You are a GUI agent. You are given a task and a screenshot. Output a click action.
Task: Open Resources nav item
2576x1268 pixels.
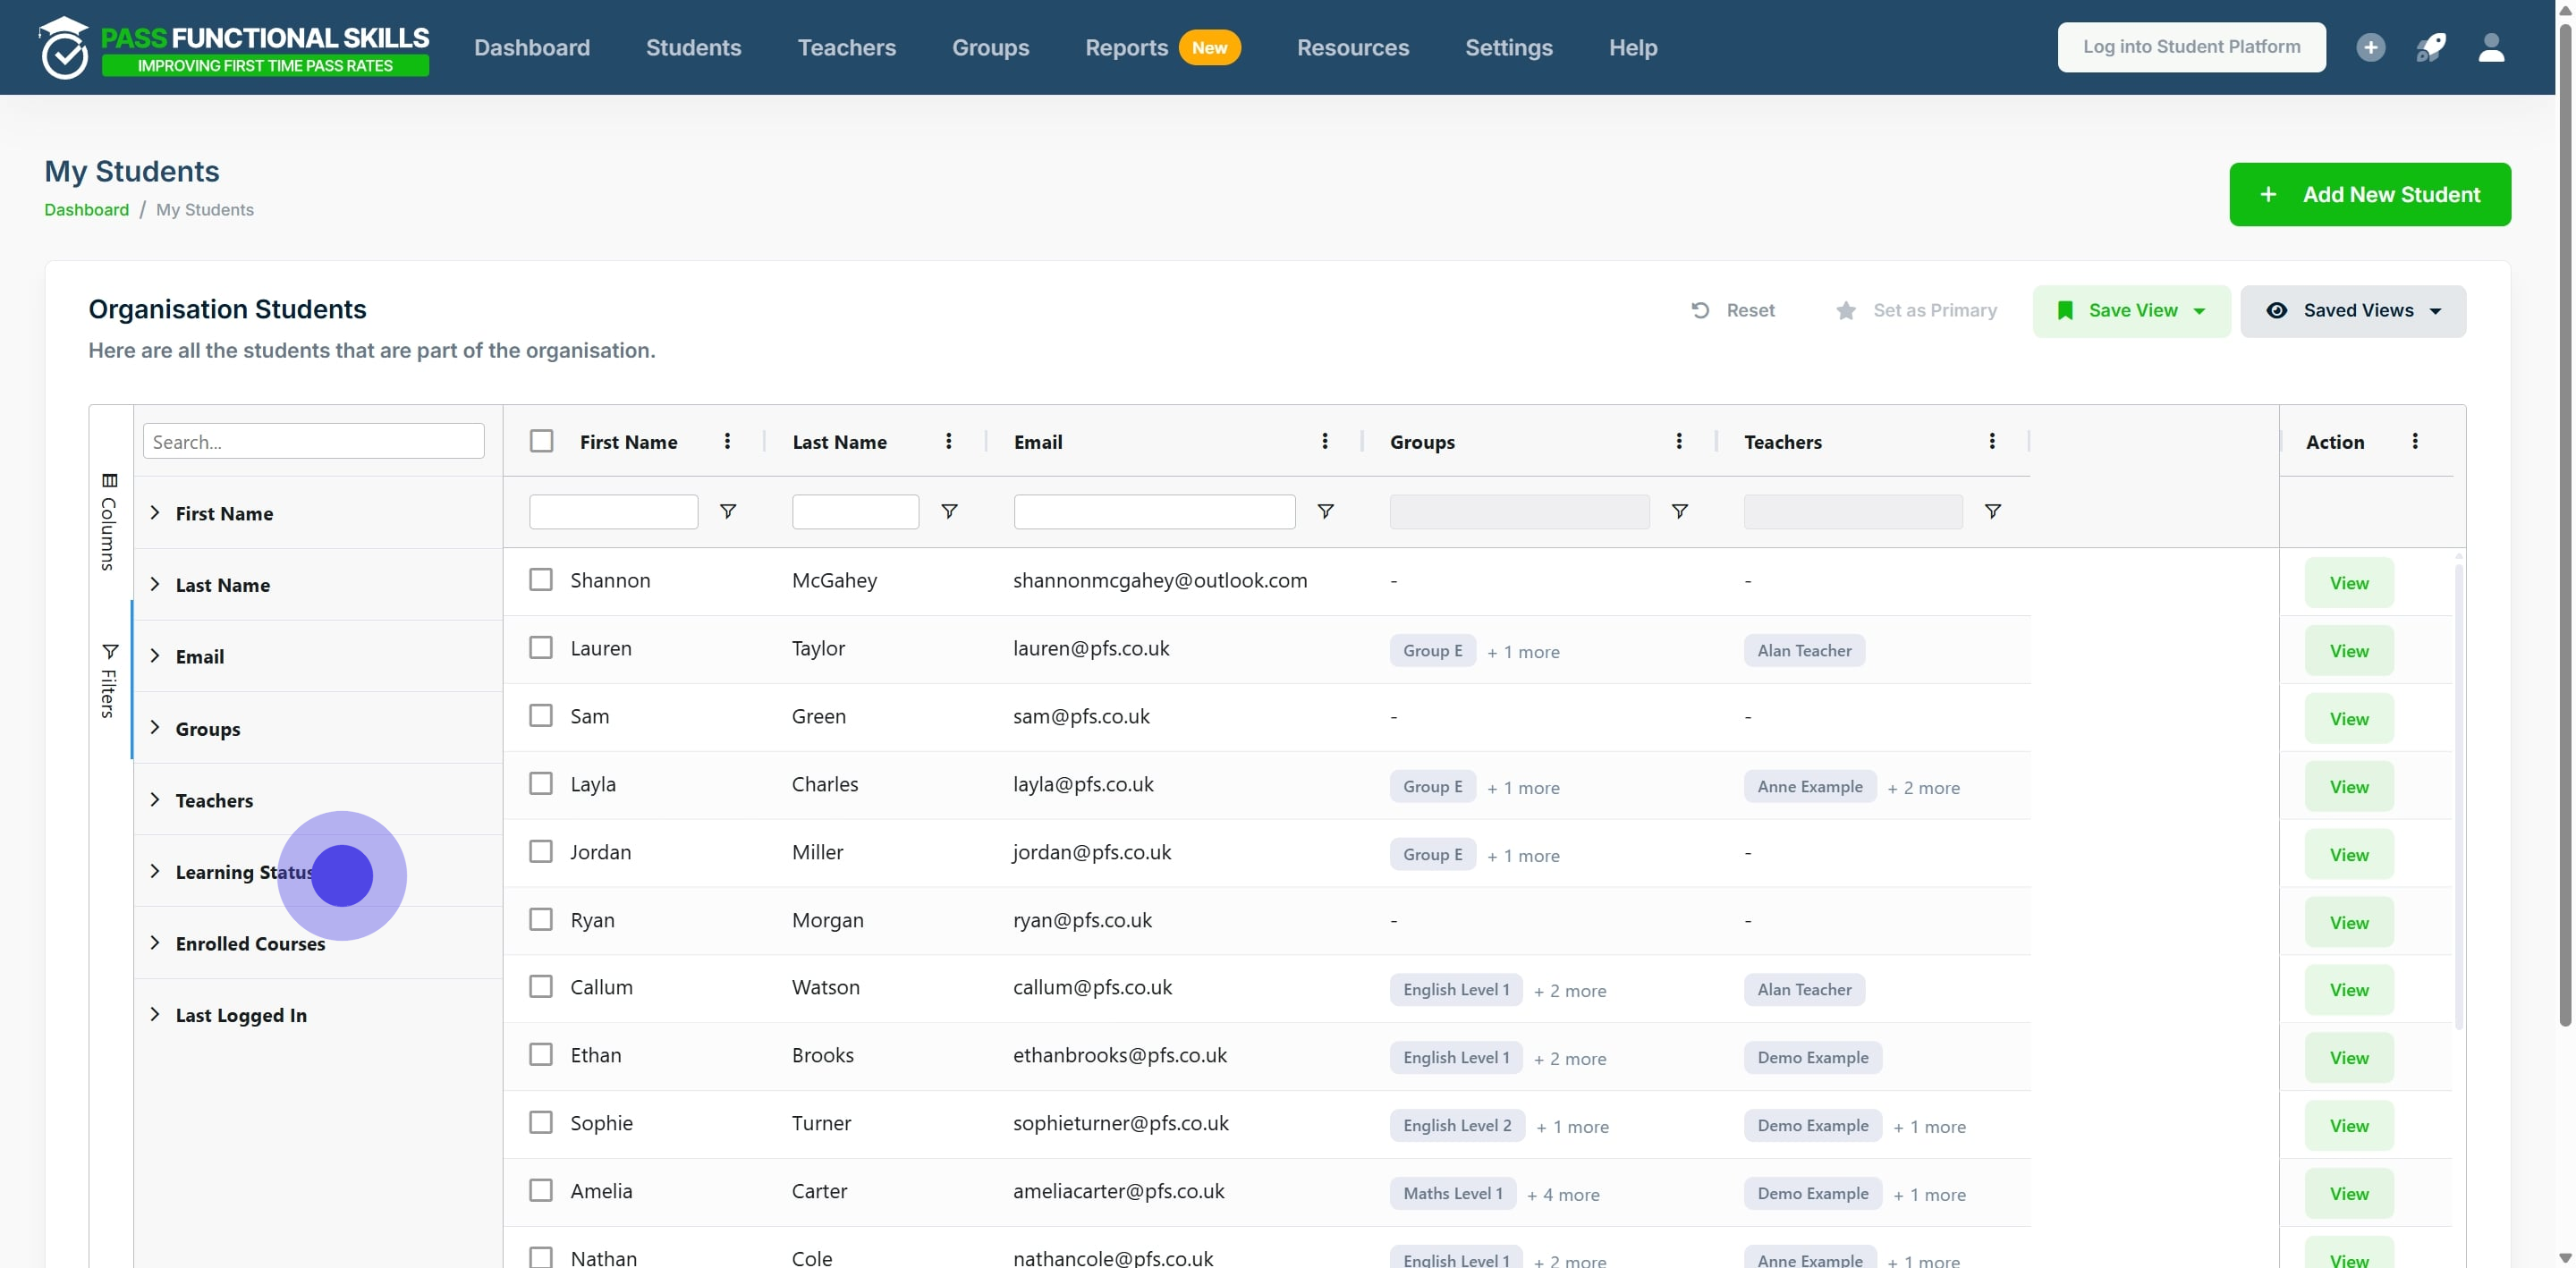tap(1353, 47)
